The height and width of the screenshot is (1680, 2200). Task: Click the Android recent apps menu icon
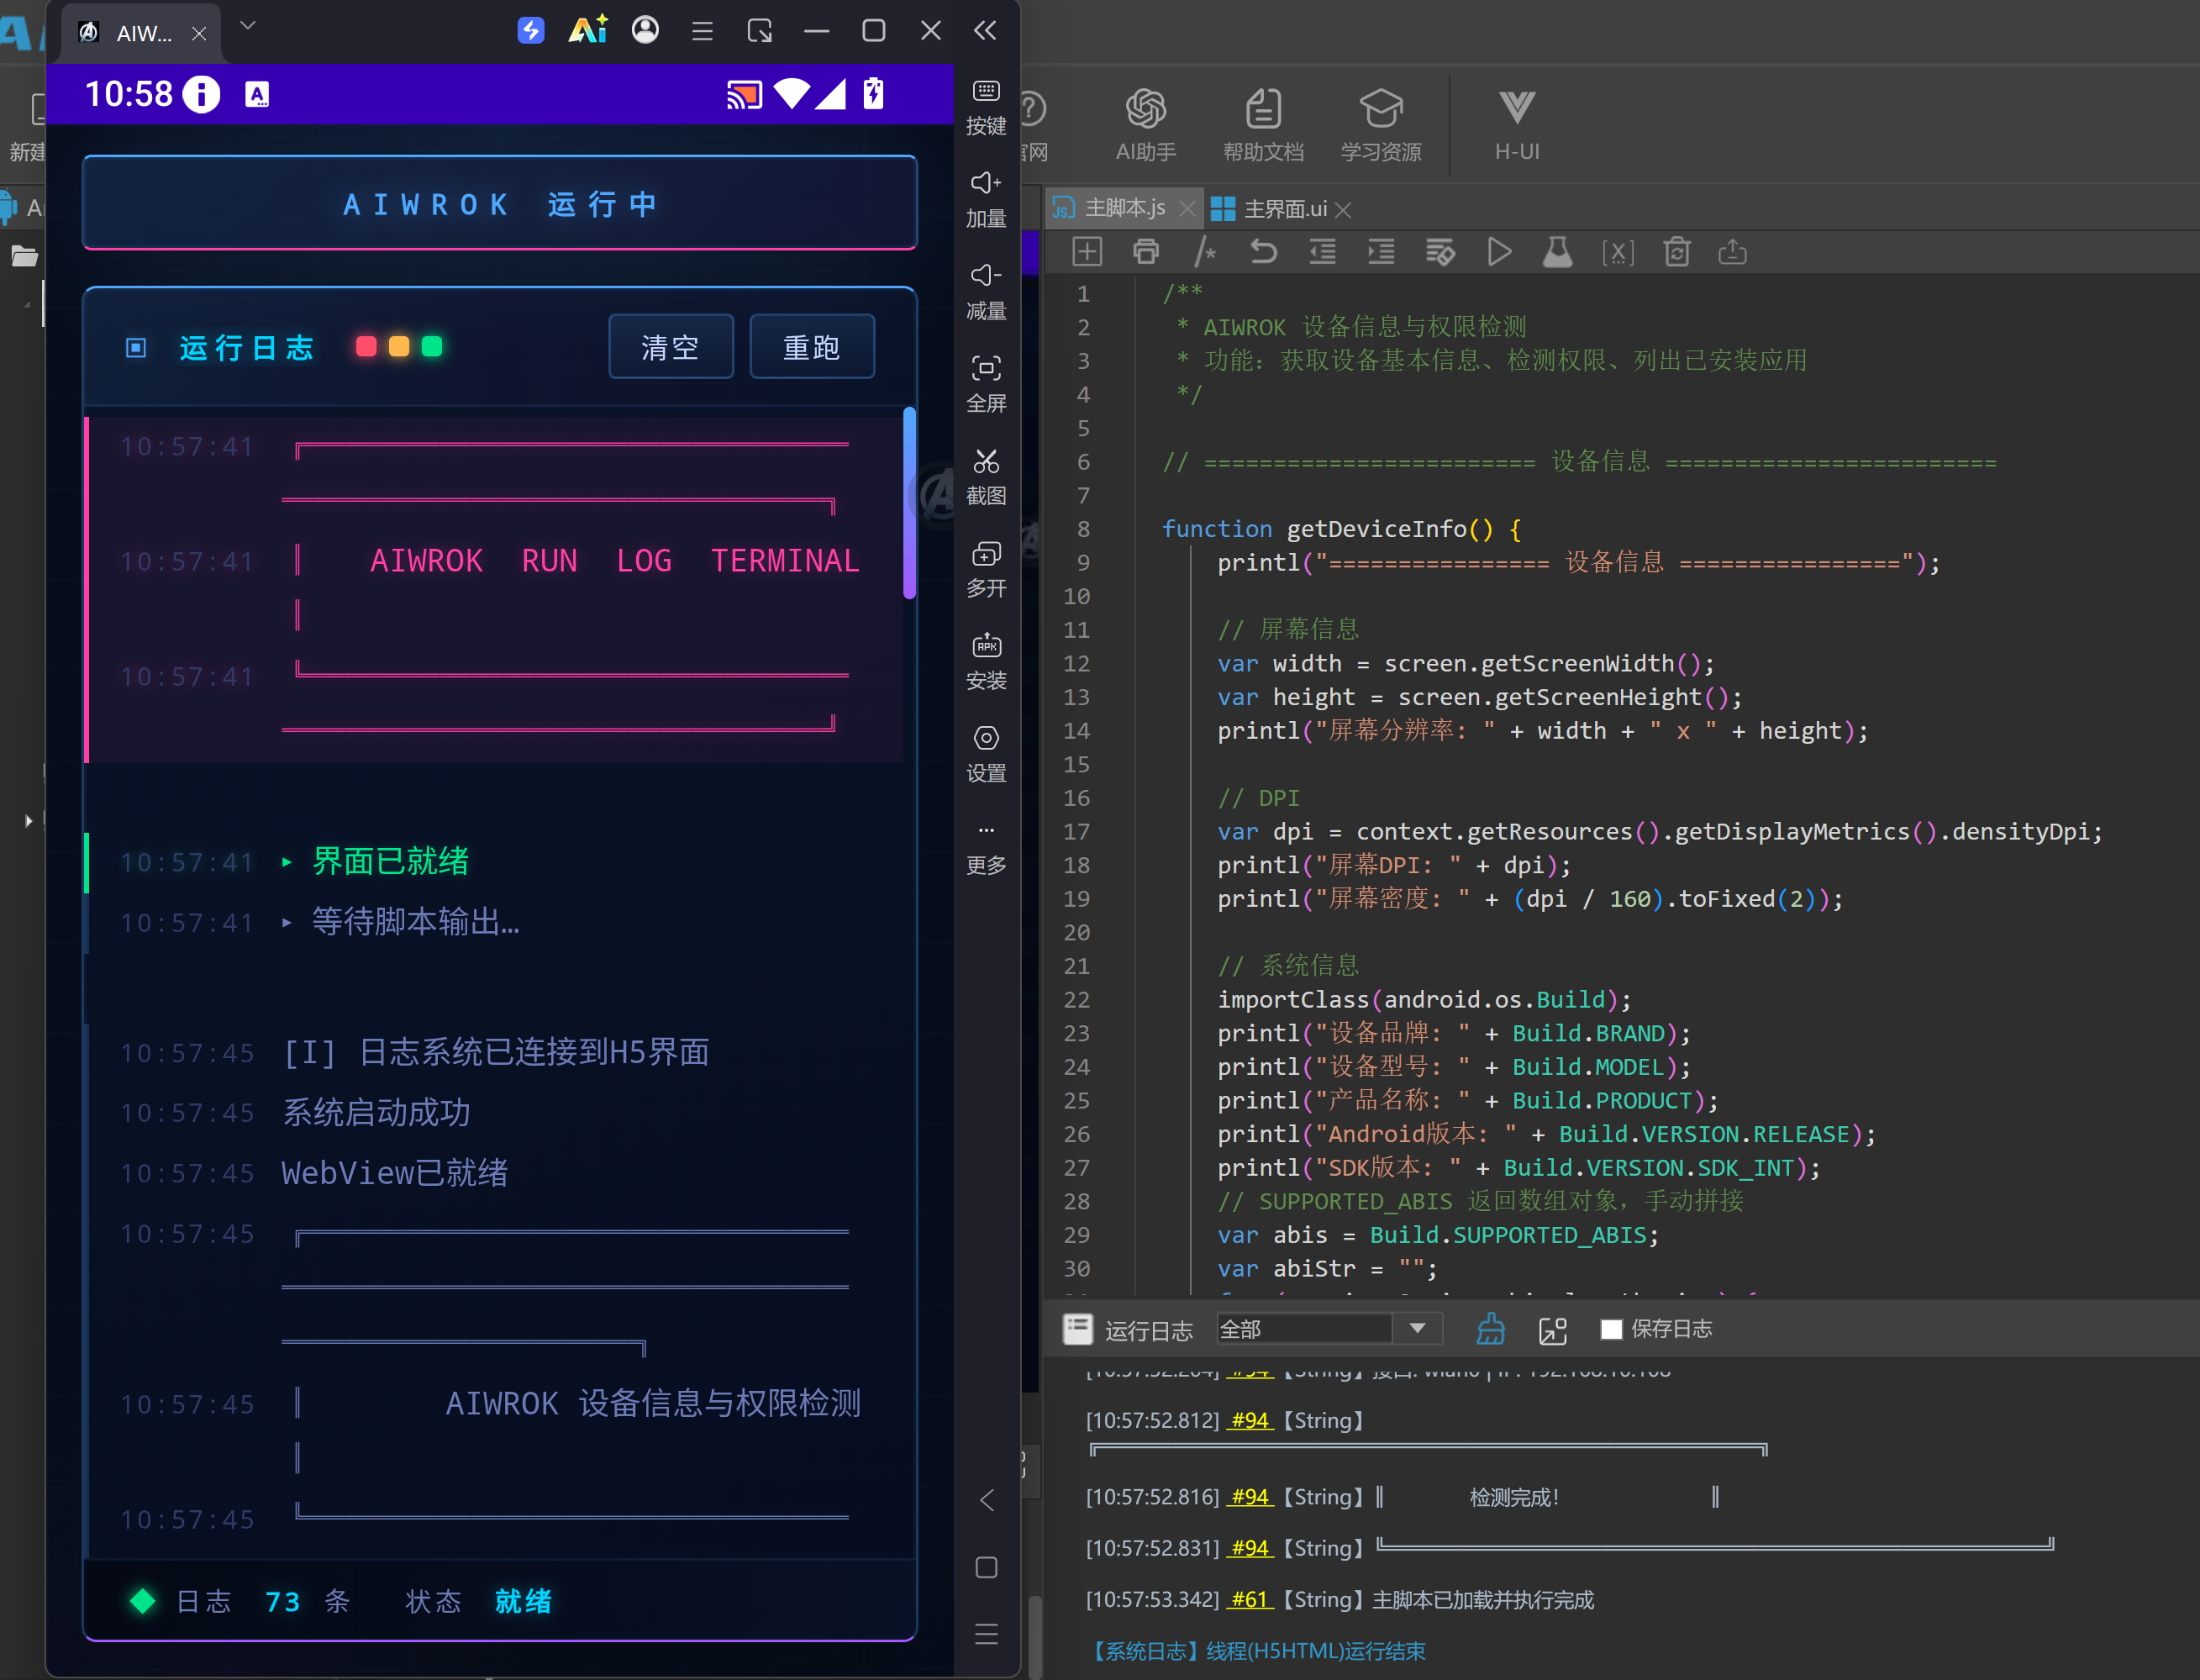click(x=986, y=1634)
